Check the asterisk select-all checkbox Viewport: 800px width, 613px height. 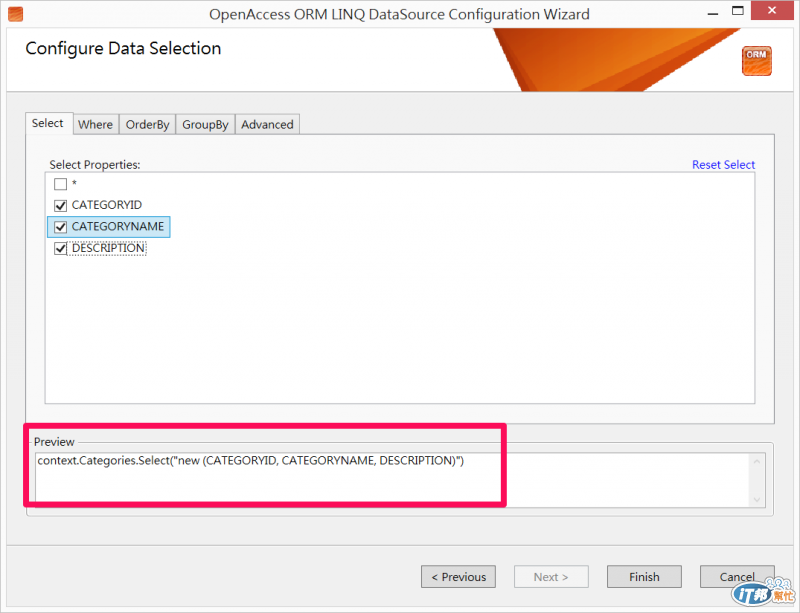[60, 184]
